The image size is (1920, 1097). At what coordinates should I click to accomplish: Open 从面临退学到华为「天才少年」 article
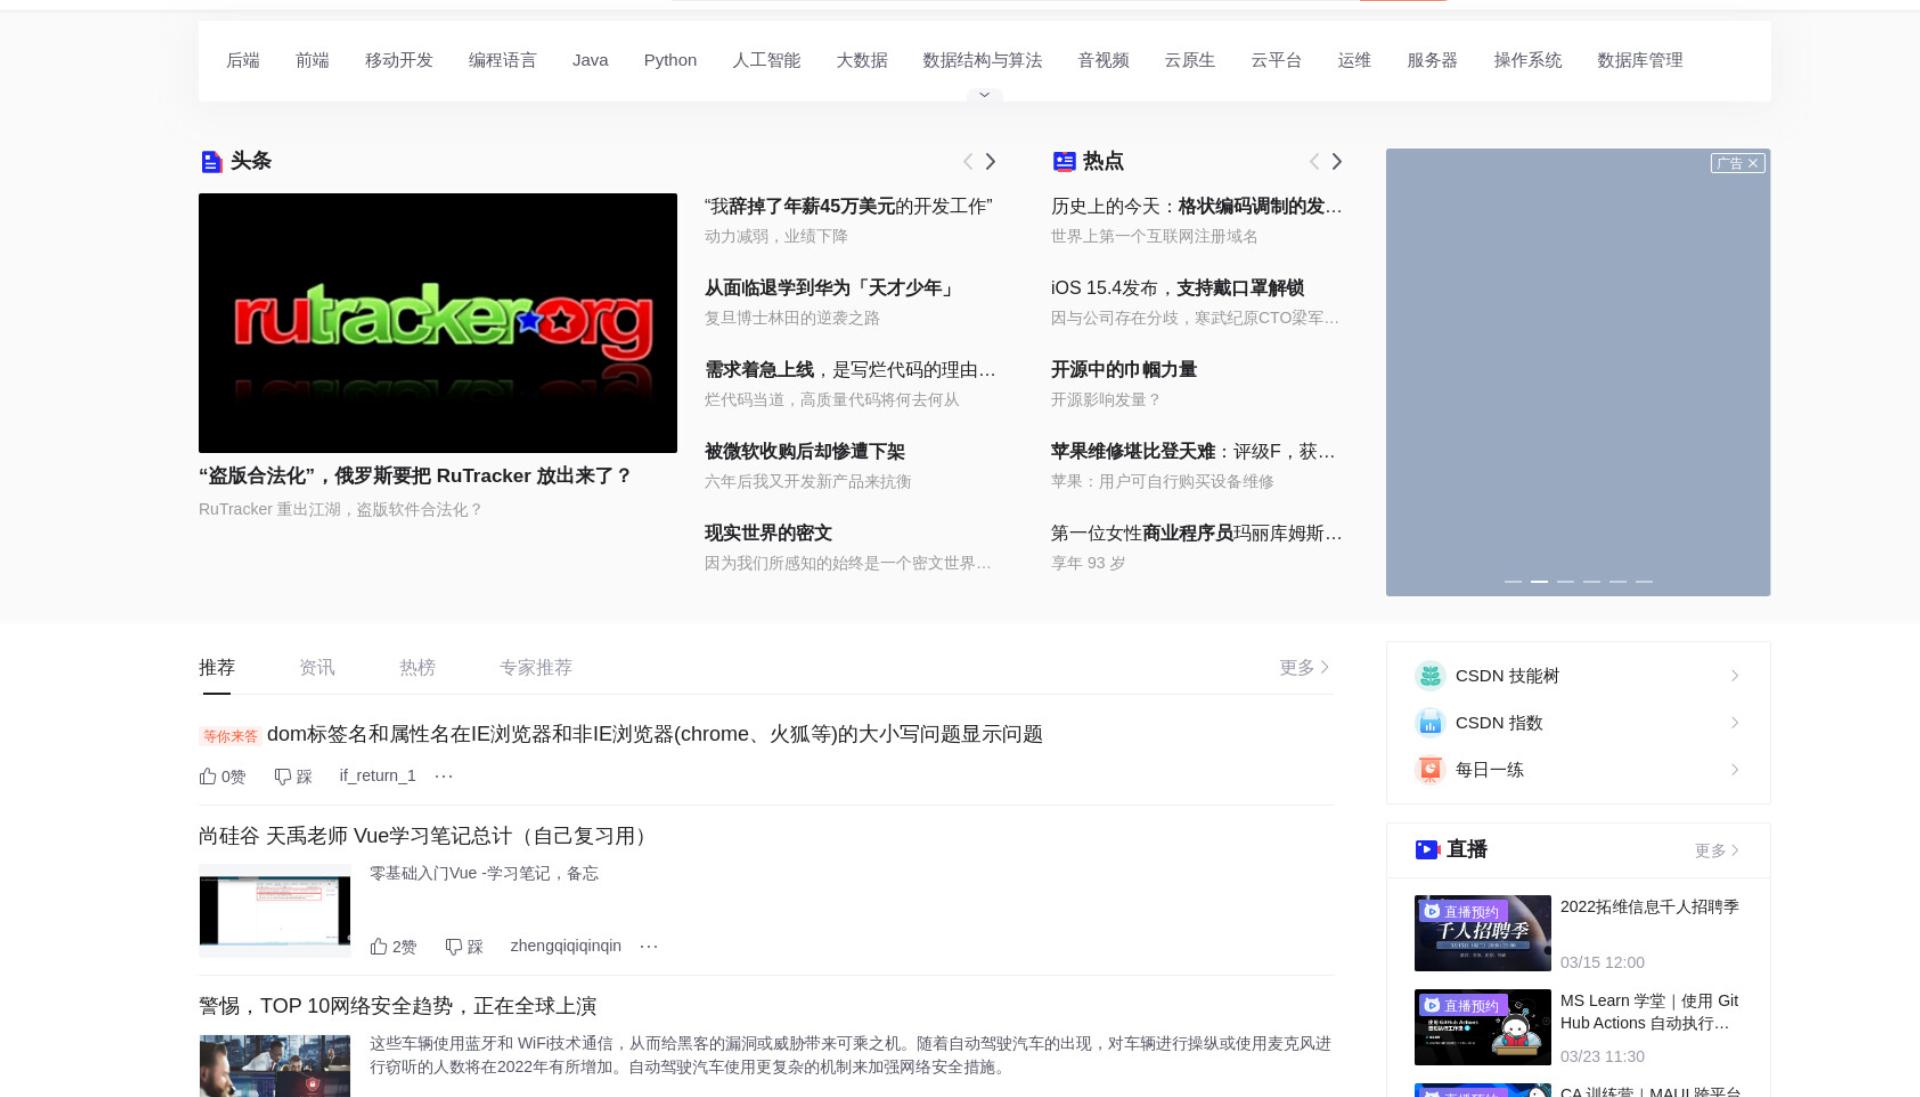(830, 288)
